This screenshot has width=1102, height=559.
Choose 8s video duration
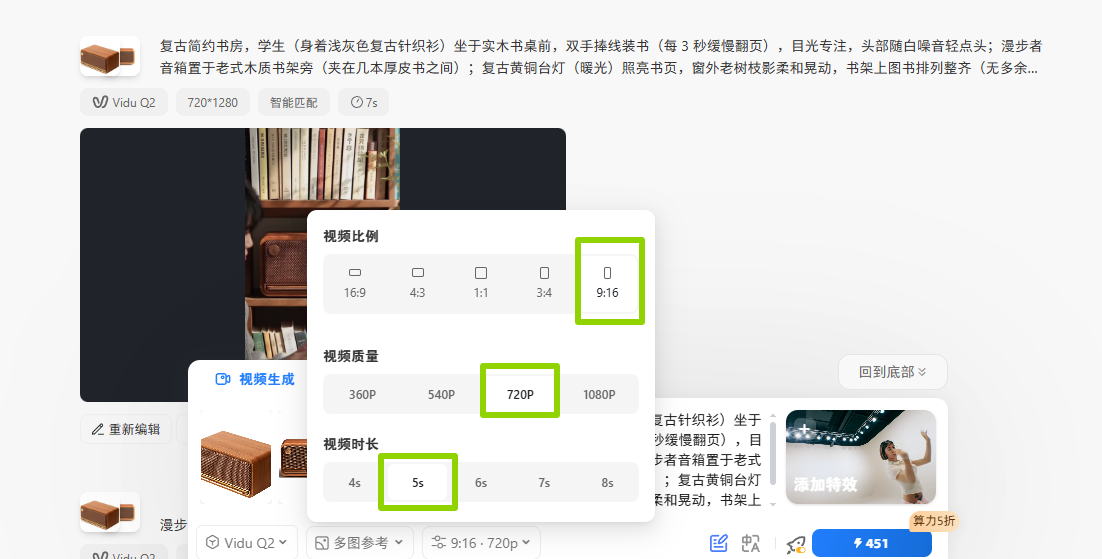point(607,482)
